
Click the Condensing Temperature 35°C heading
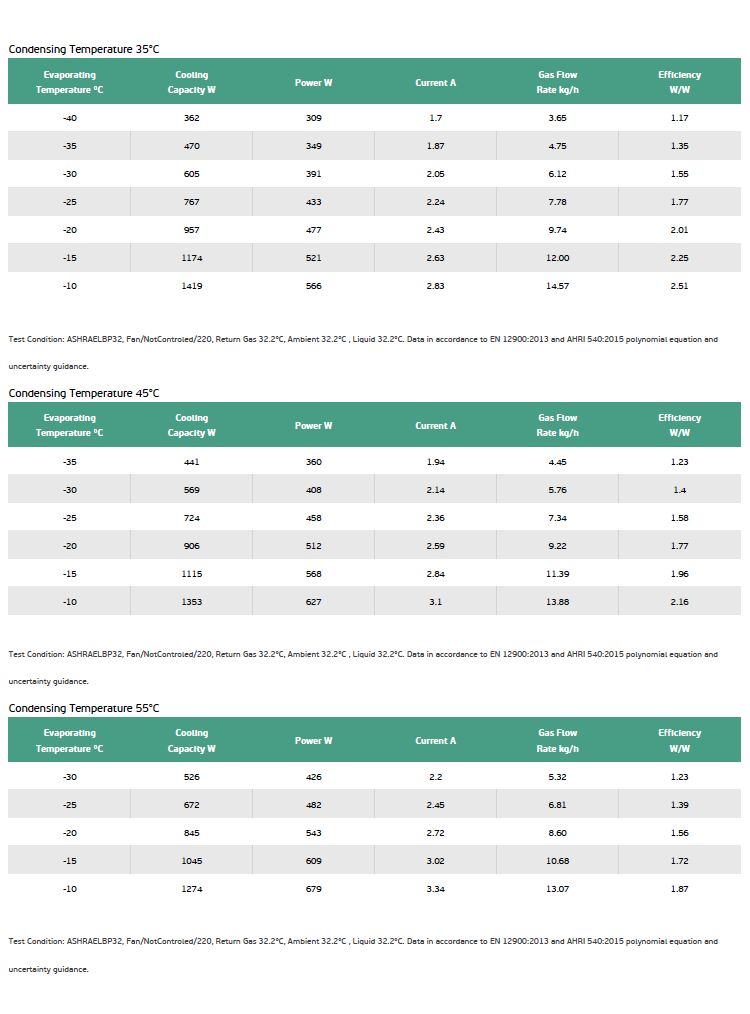[83, 49]
